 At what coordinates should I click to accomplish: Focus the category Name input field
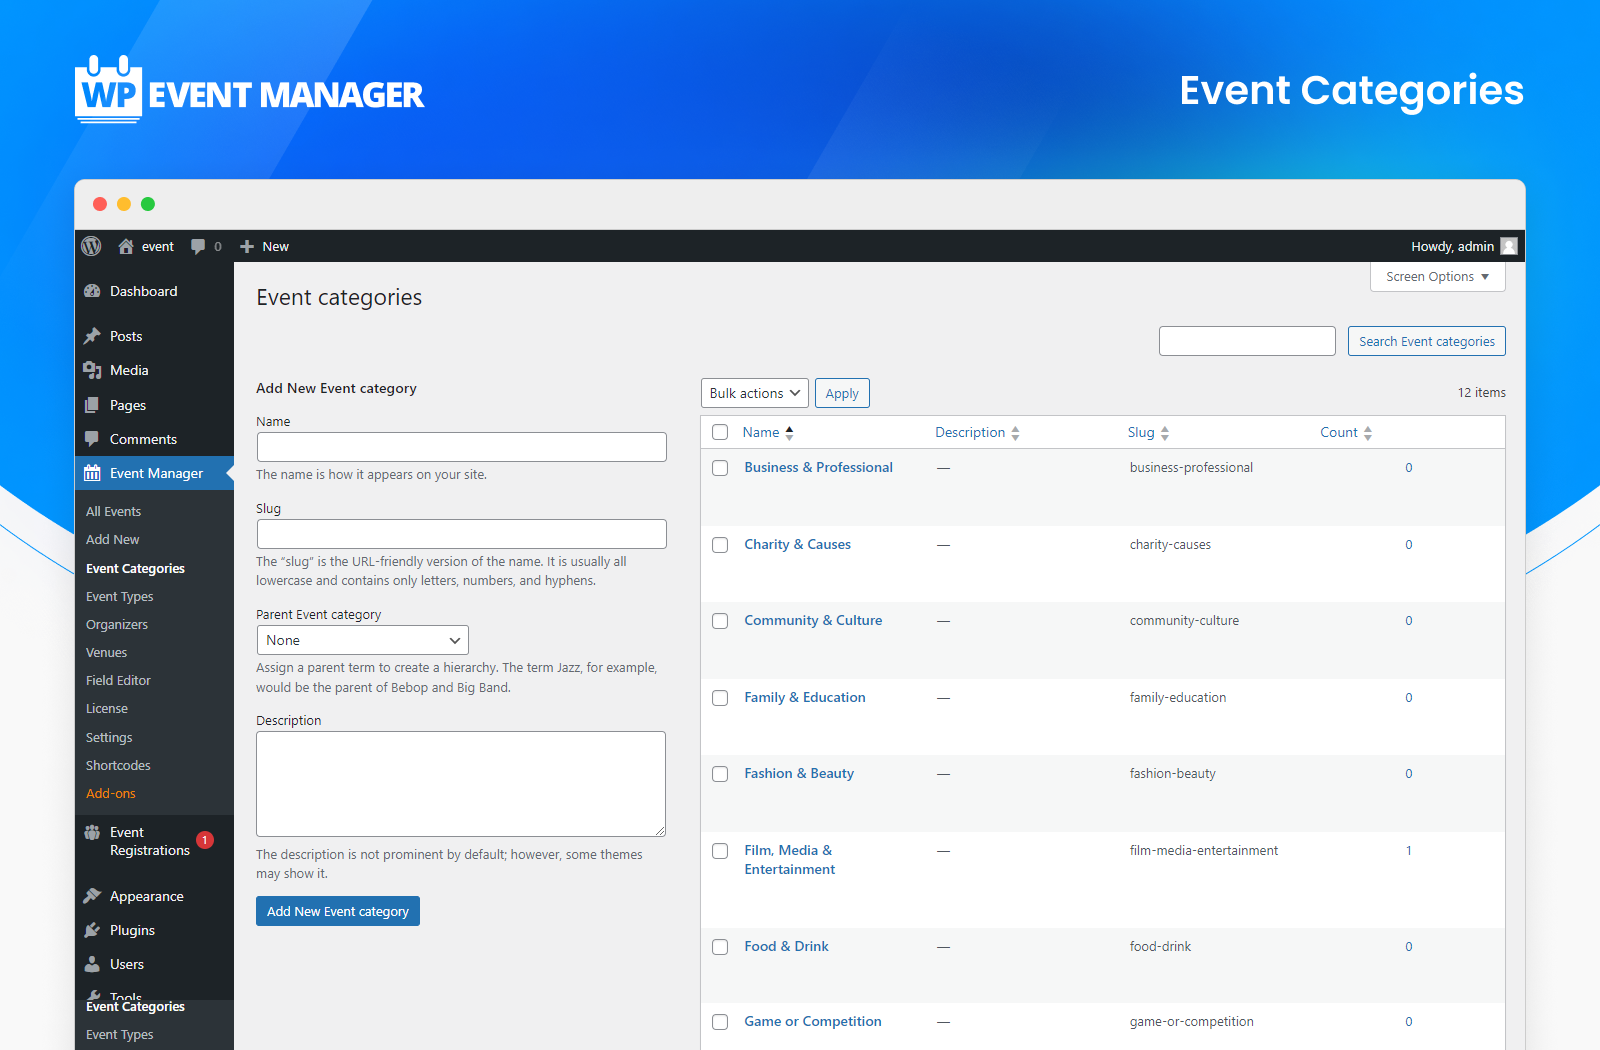tap(461, 447)
